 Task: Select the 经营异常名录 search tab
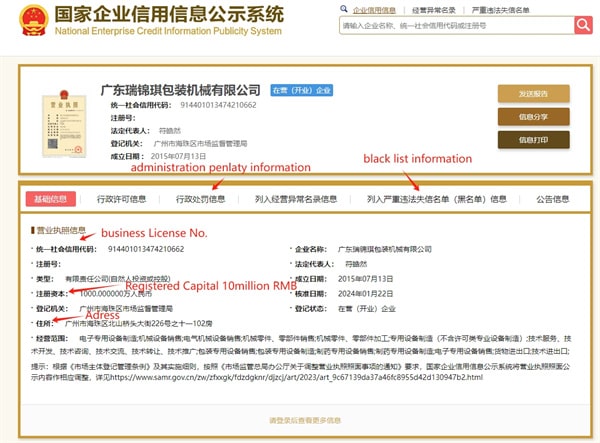point(434,10)
